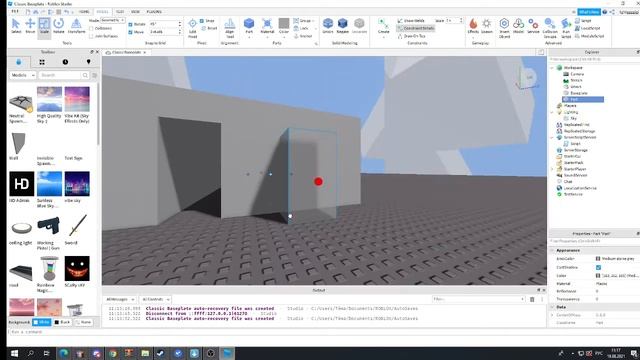Click the Group button in Parts section
Screen dimensions: 640x360
303,20
